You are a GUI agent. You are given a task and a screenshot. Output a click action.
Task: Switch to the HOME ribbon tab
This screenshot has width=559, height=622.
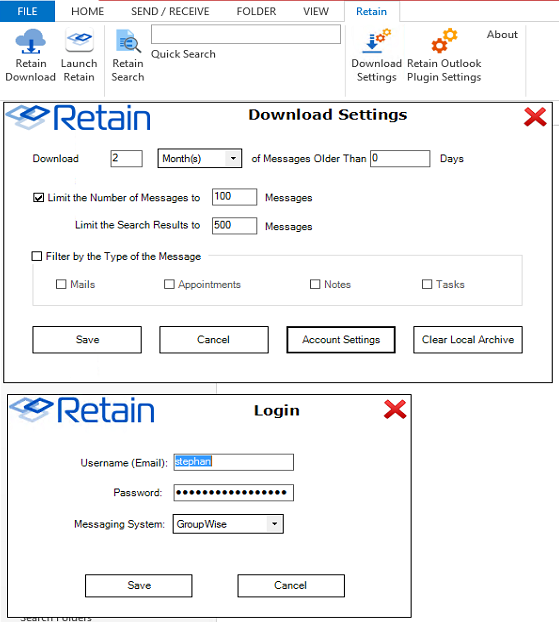(88, 12)
